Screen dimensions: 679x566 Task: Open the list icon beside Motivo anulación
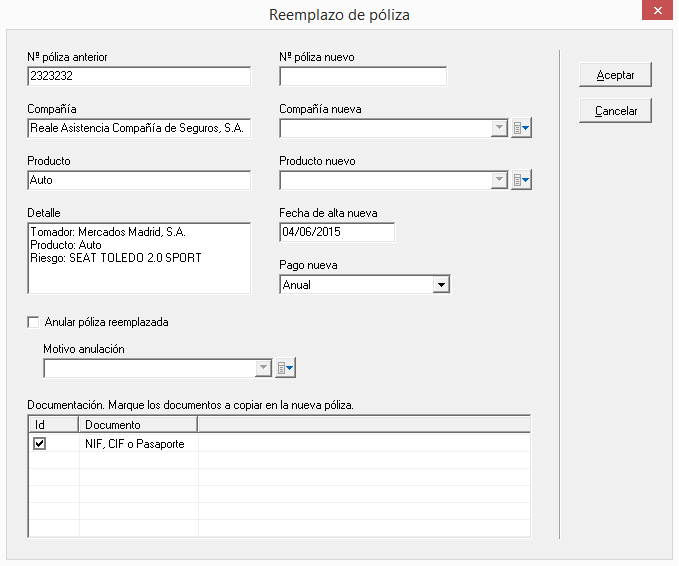(x=285, y=368)
